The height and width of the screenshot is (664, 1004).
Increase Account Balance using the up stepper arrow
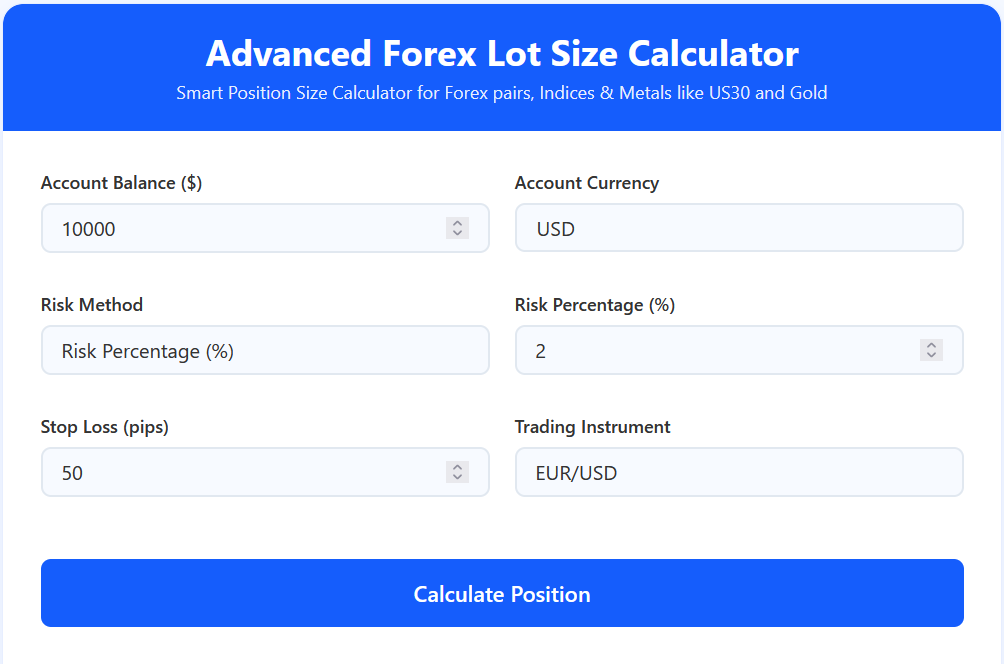pyautogui.click(x=458, y=223)
